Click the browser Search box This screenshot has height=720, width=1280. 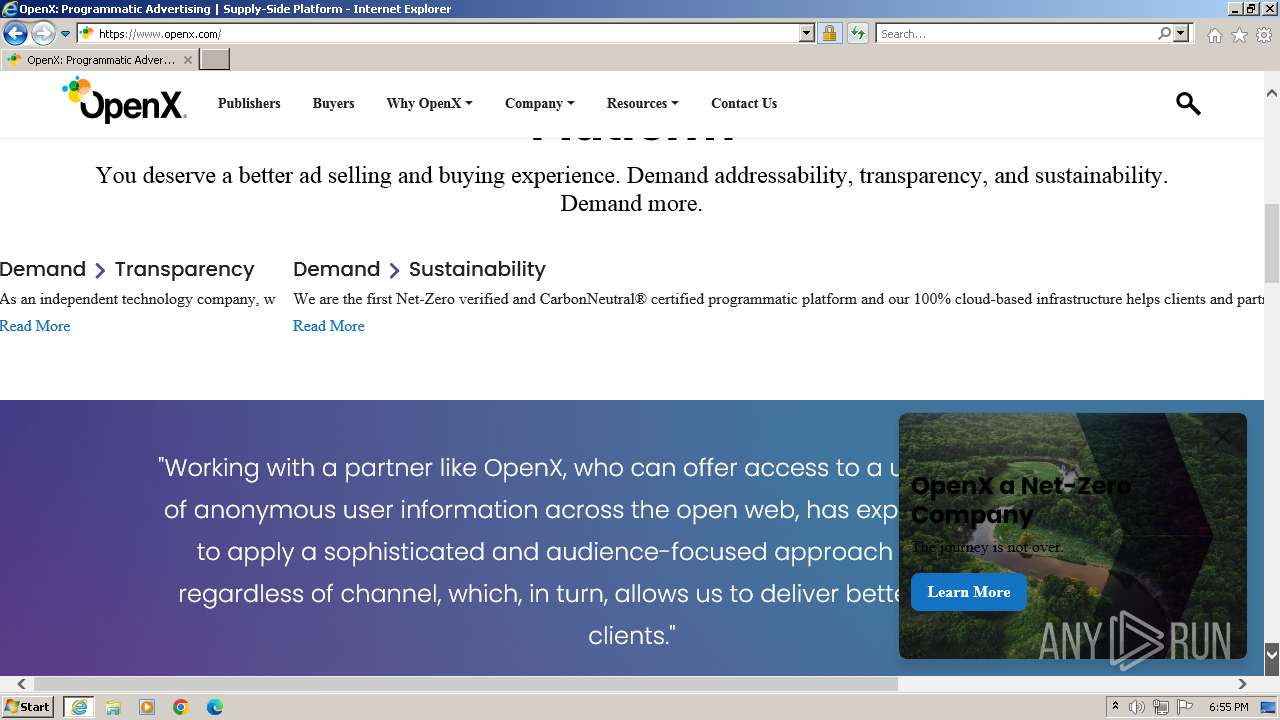(x=1017, y=33)
